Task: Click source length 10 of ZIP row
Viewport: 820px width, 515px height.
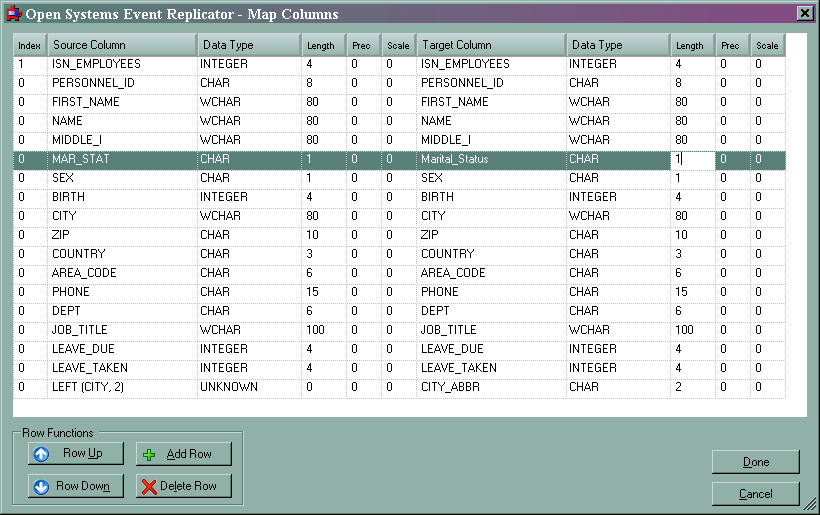Action: (x=324, y=235)
